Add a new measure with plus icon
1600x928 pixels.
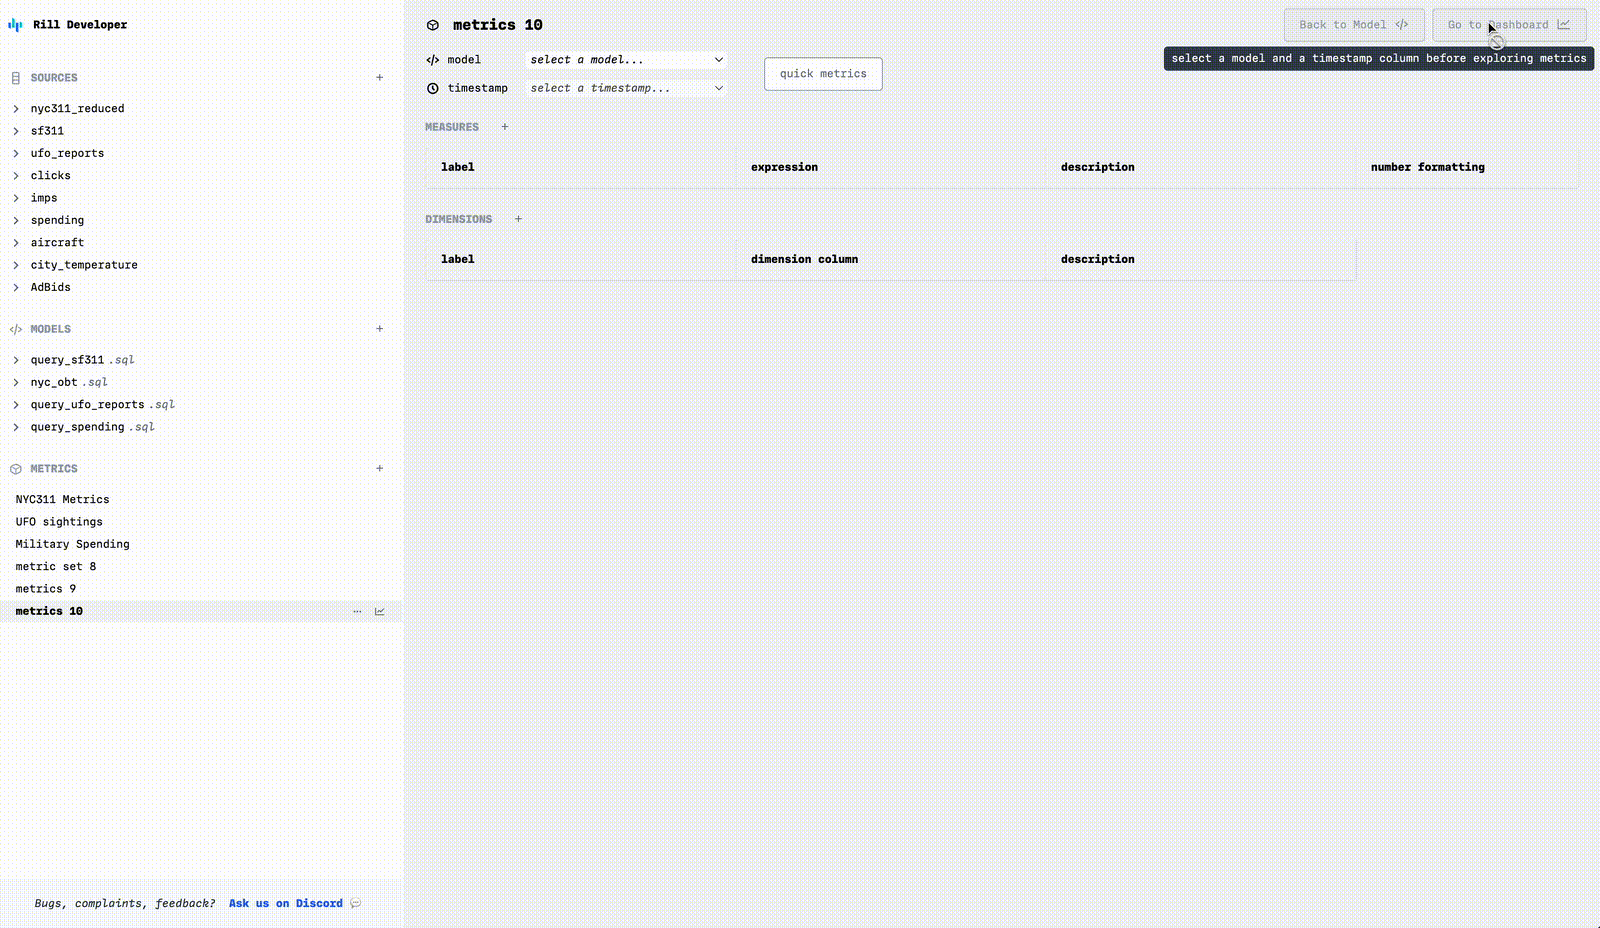(x=505, y=127)
